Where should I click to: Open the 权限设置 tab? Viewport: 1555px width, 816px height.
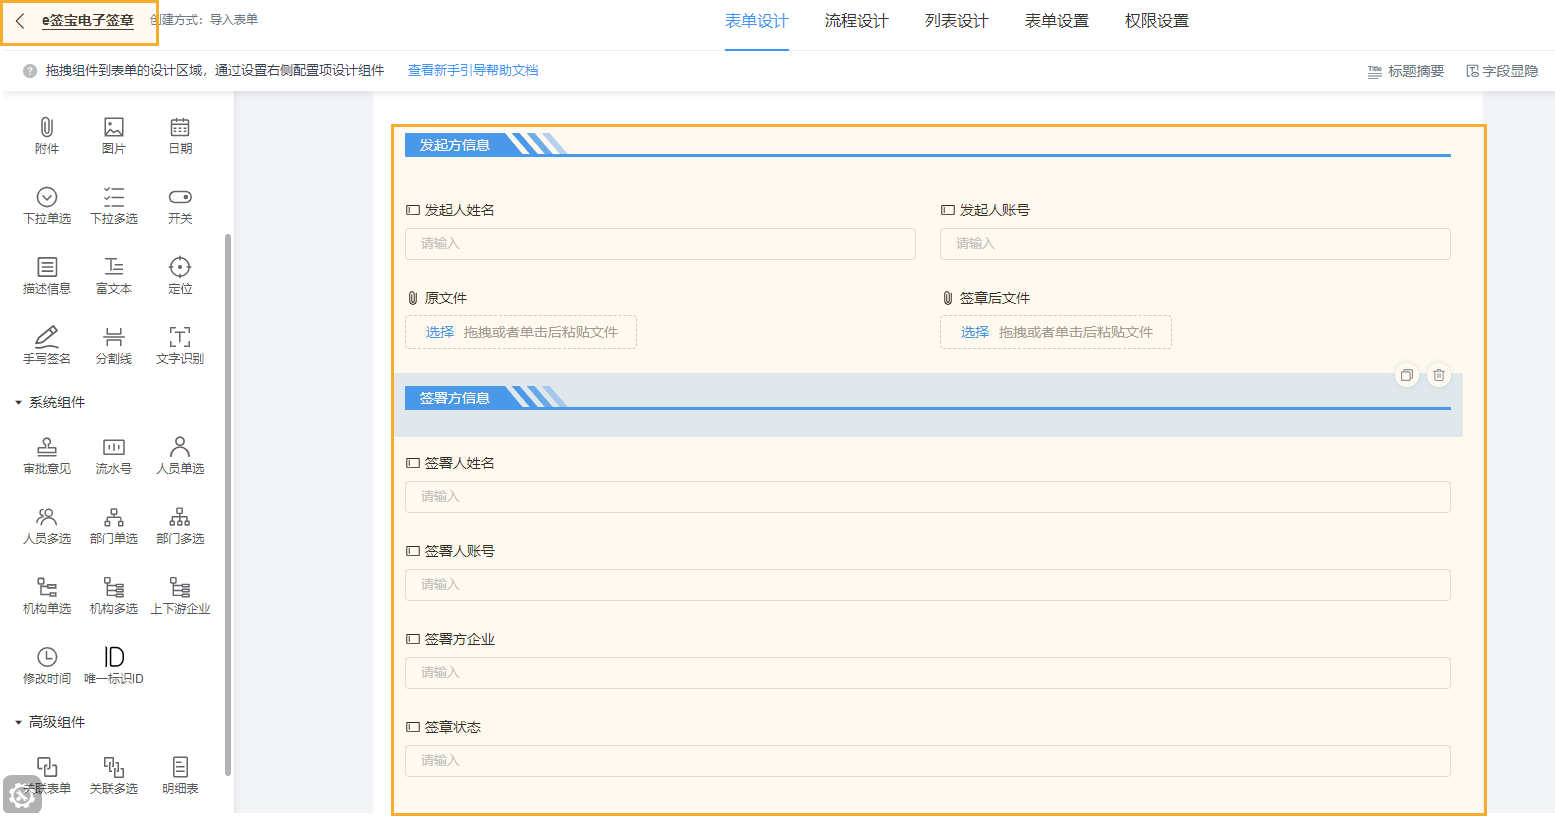[x=1157, y=19]
